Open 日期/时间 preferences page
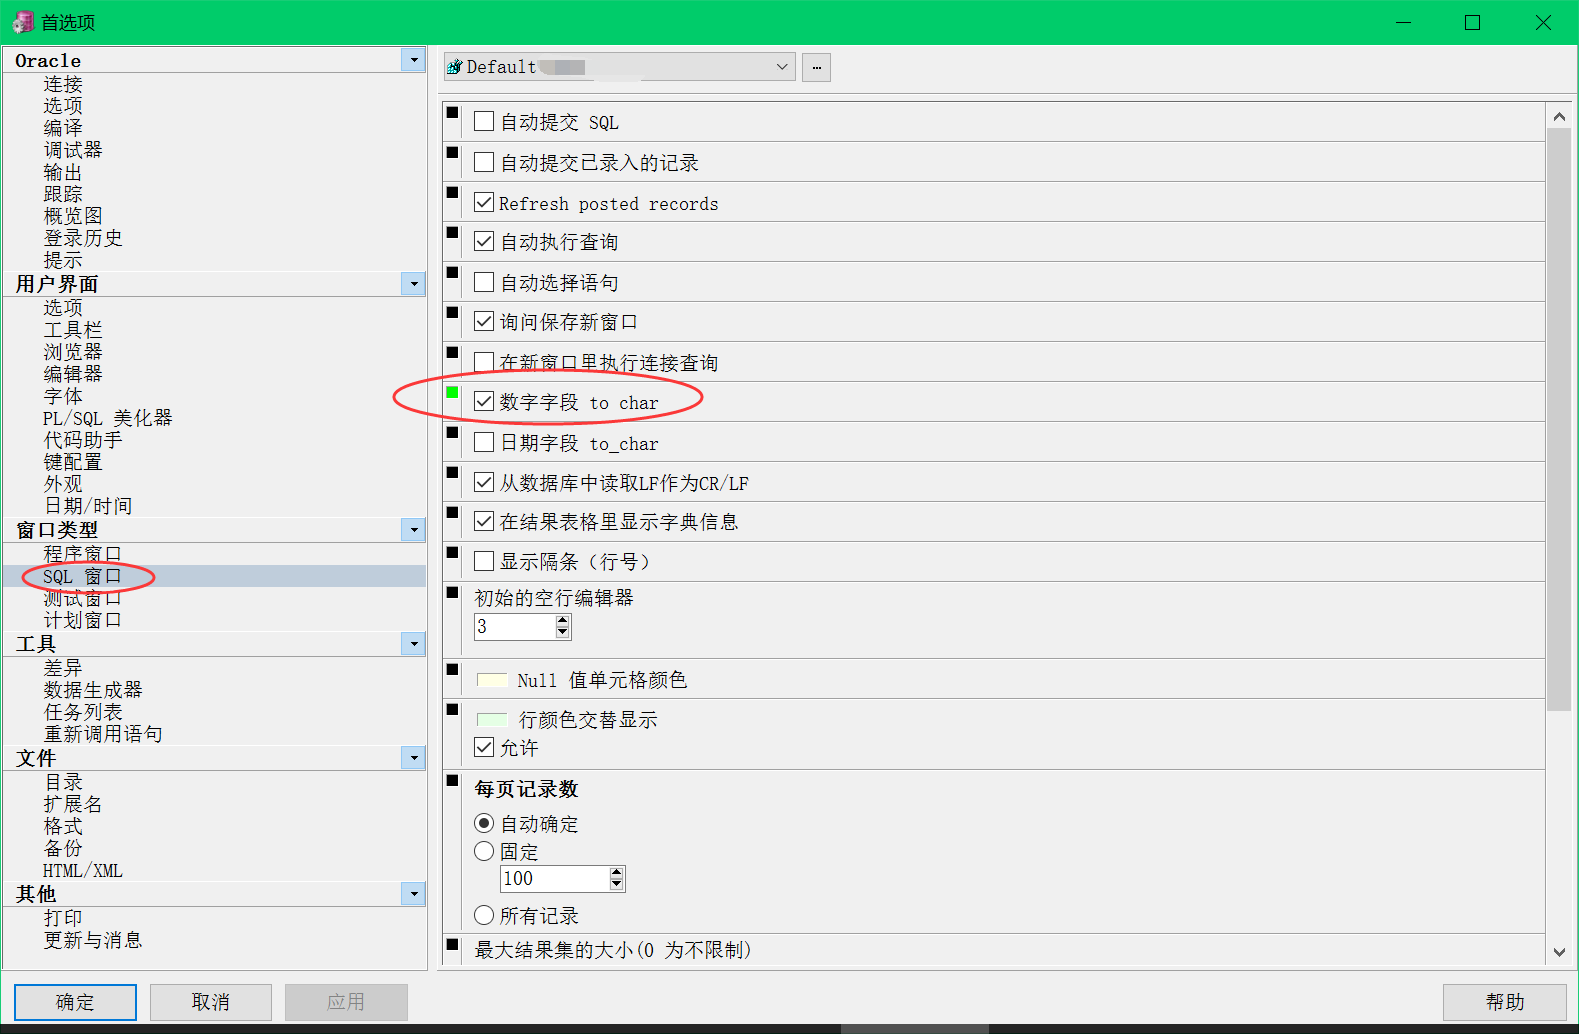 point(88,506)
